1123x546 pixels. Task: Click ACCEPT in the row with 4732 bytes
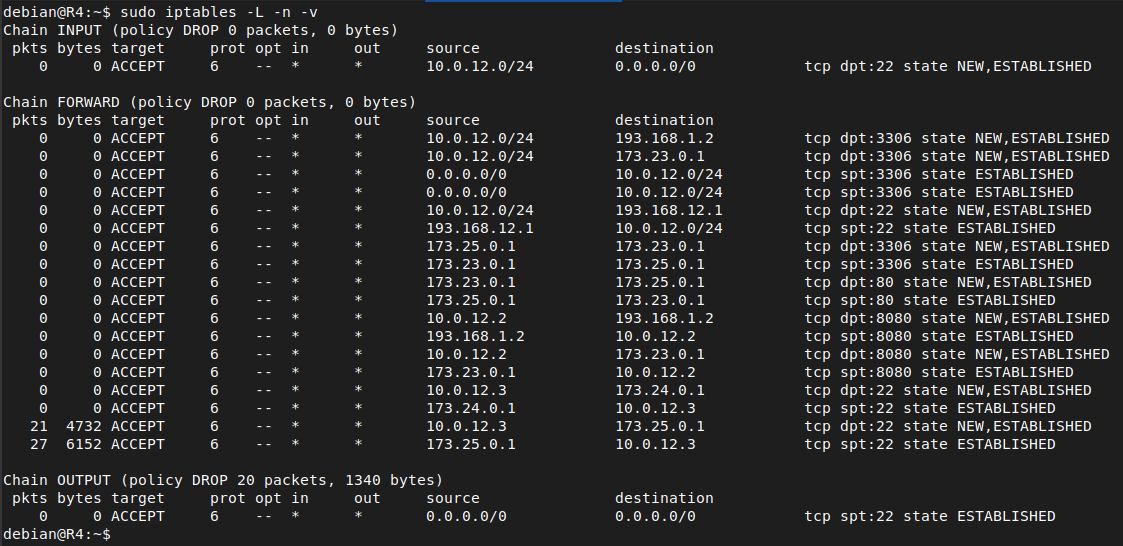pos(138,426)
